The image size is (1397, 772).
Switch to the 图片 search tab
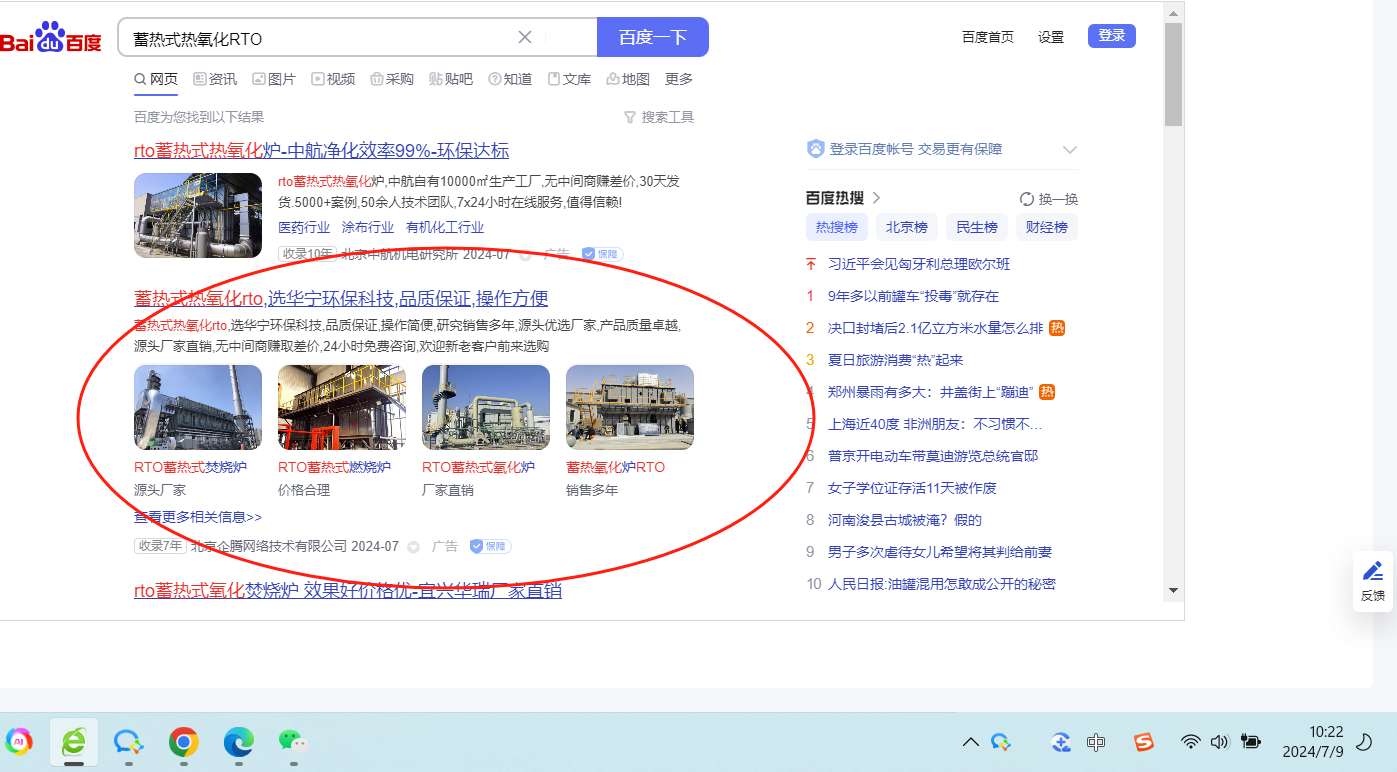(x=273, y=79)
